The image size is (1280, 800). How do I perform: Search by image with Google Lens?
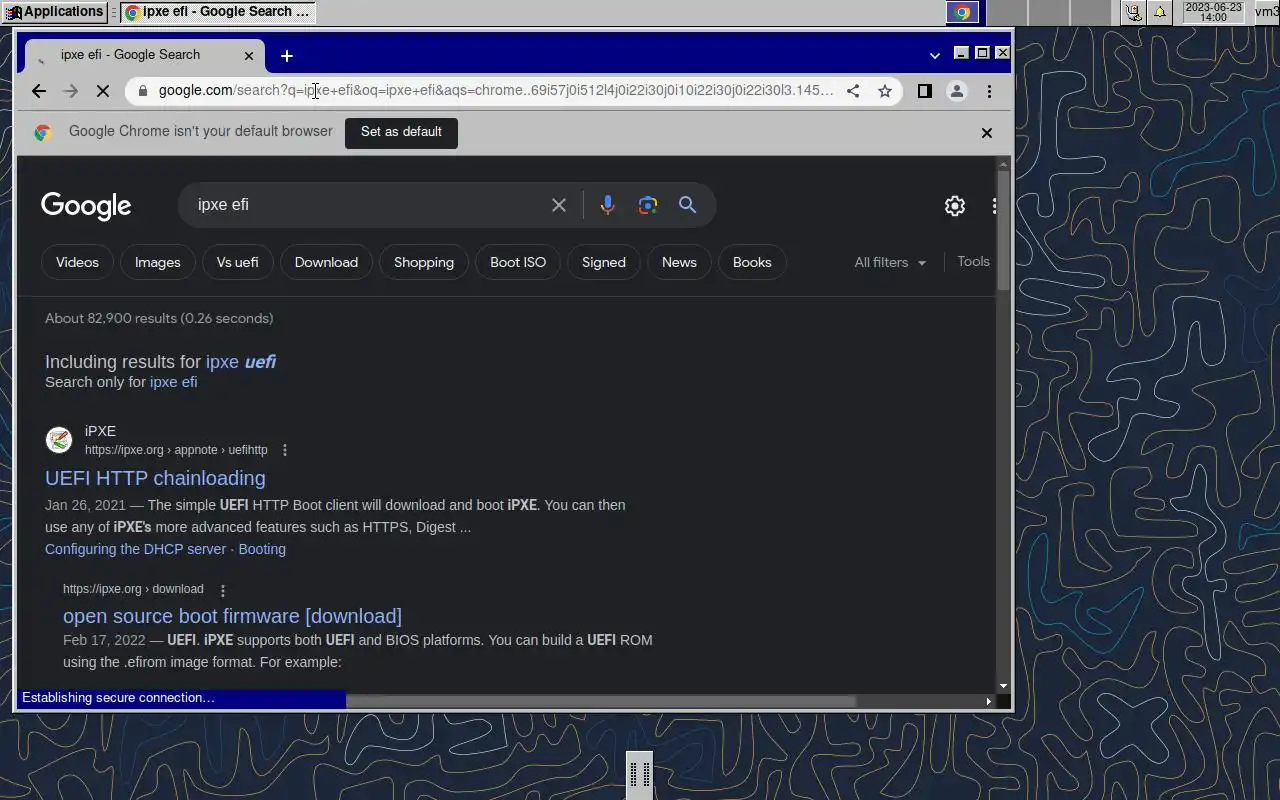pyautogui.click(x=648, y=205)
